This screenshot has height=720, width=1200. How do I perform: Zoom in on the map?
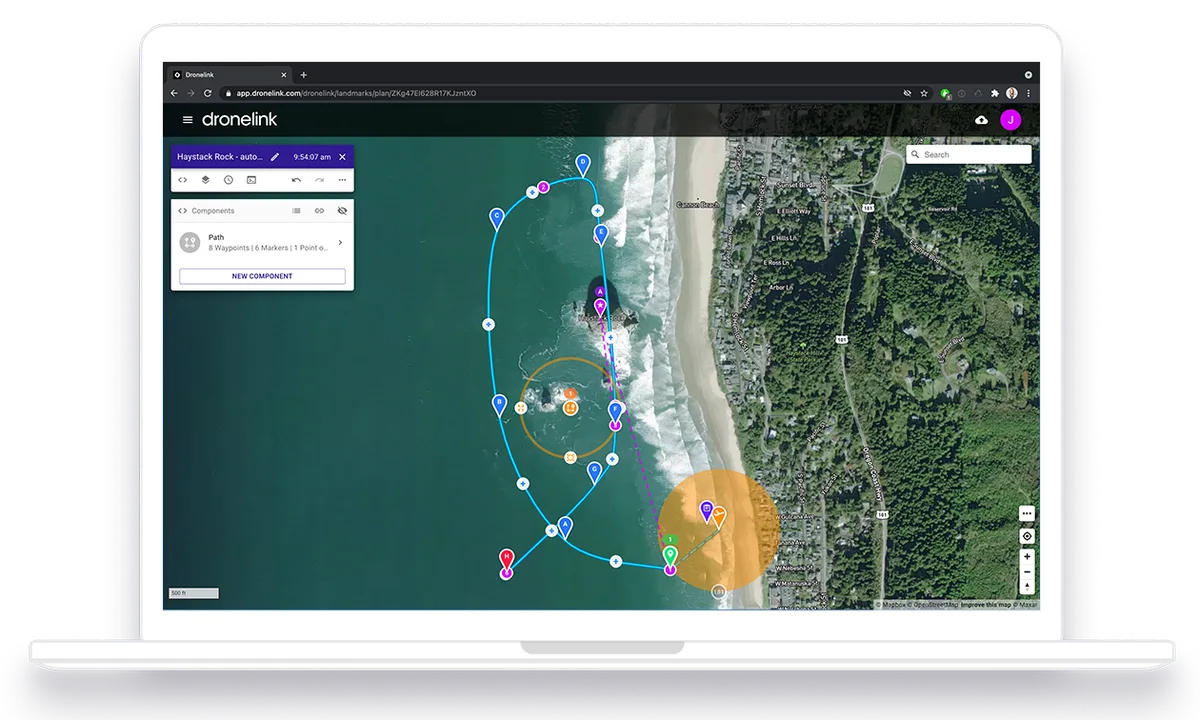[x=1027, y=556]
